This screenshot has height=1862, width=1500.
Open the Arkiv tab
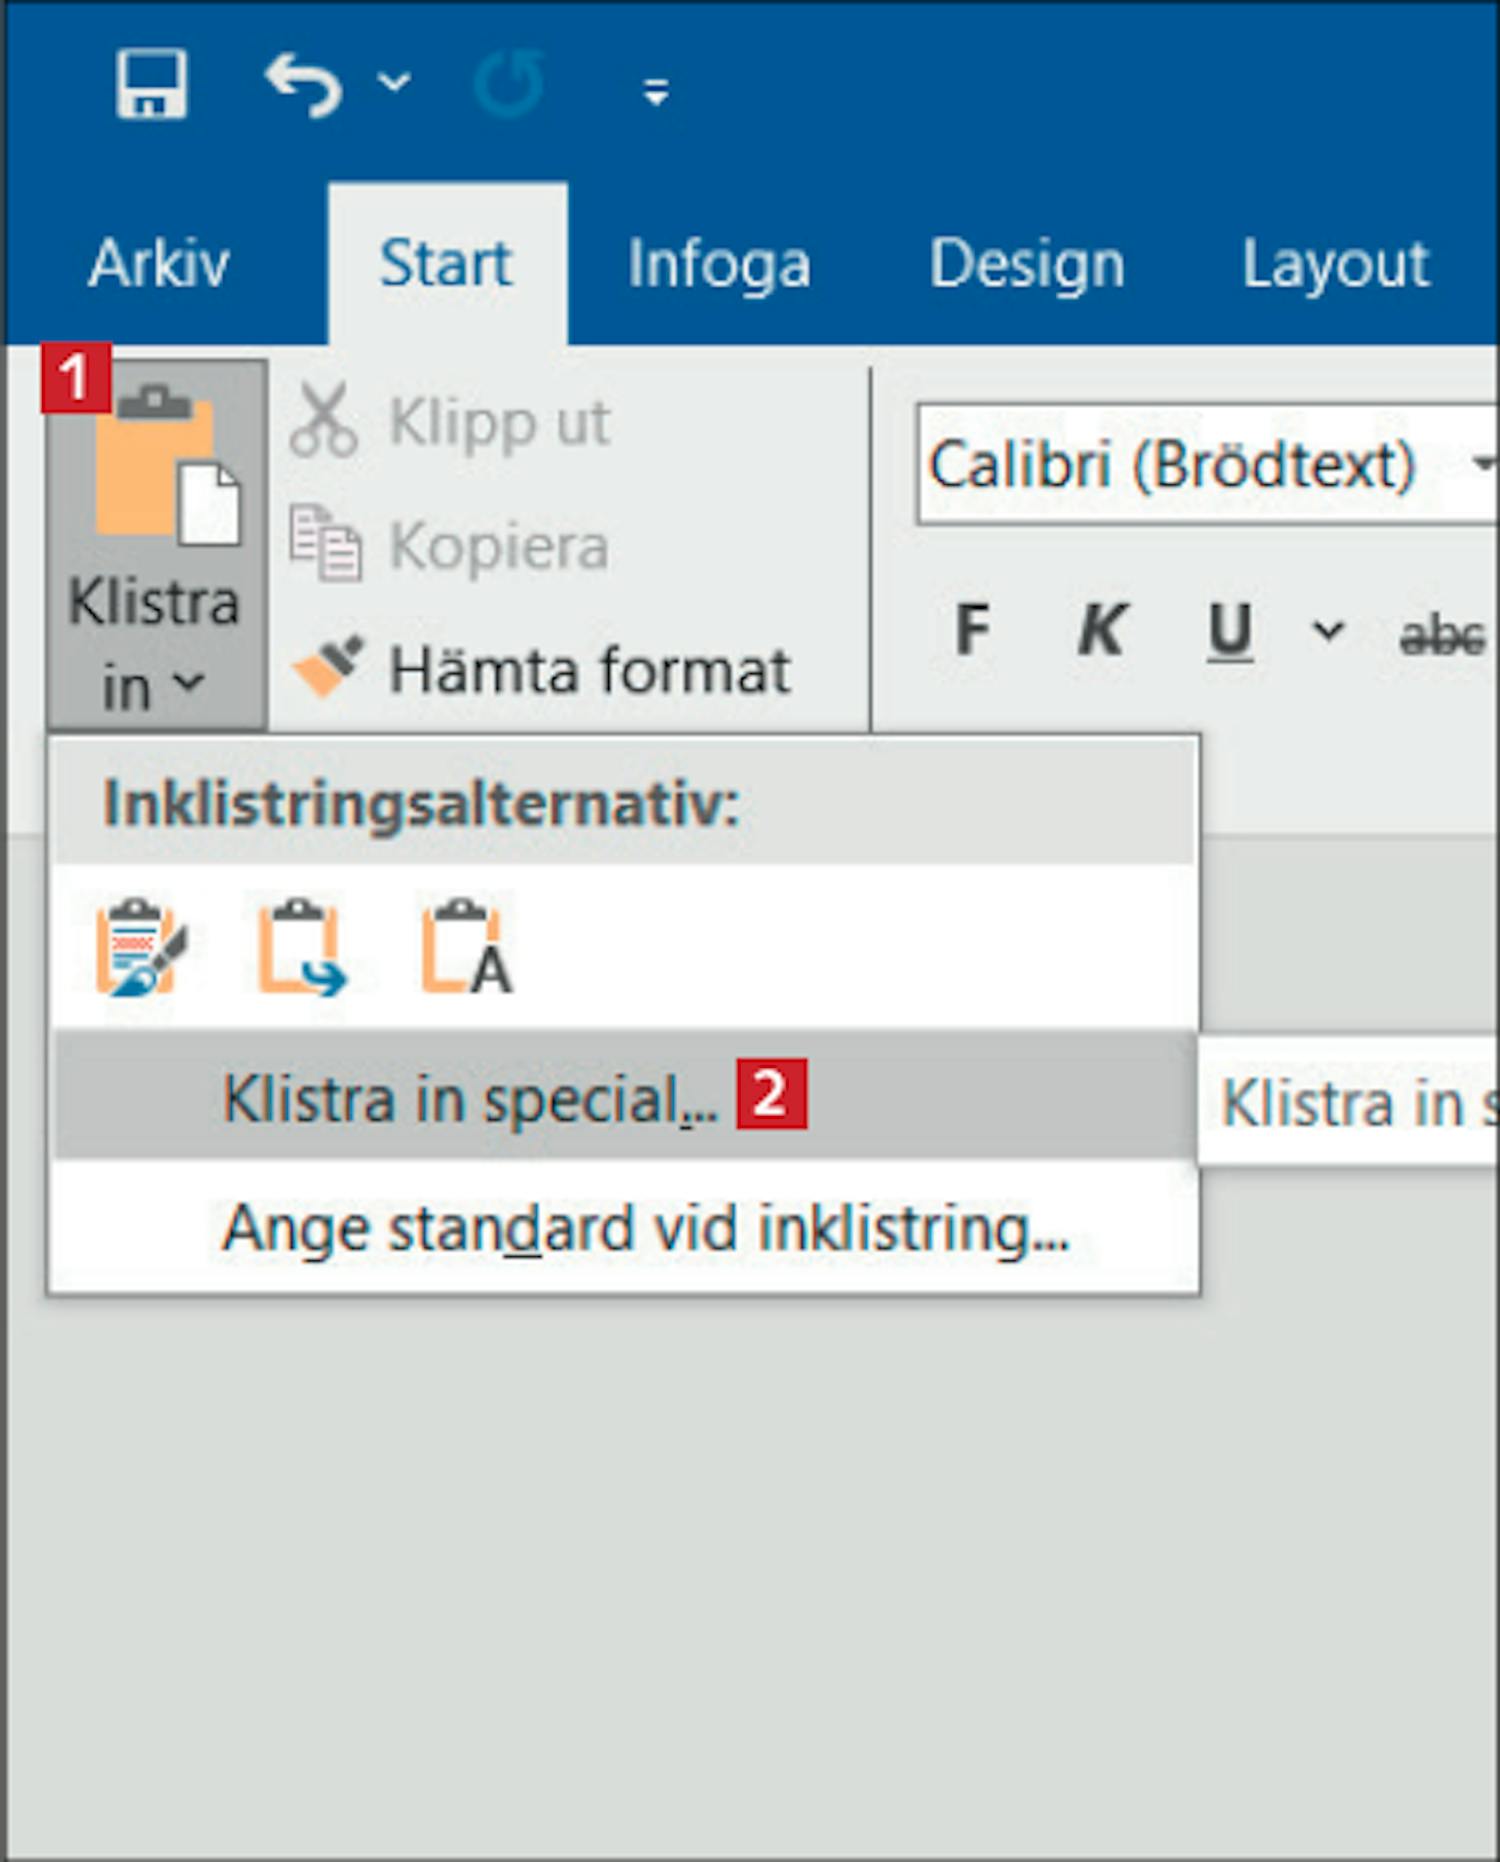coord(158,265)
